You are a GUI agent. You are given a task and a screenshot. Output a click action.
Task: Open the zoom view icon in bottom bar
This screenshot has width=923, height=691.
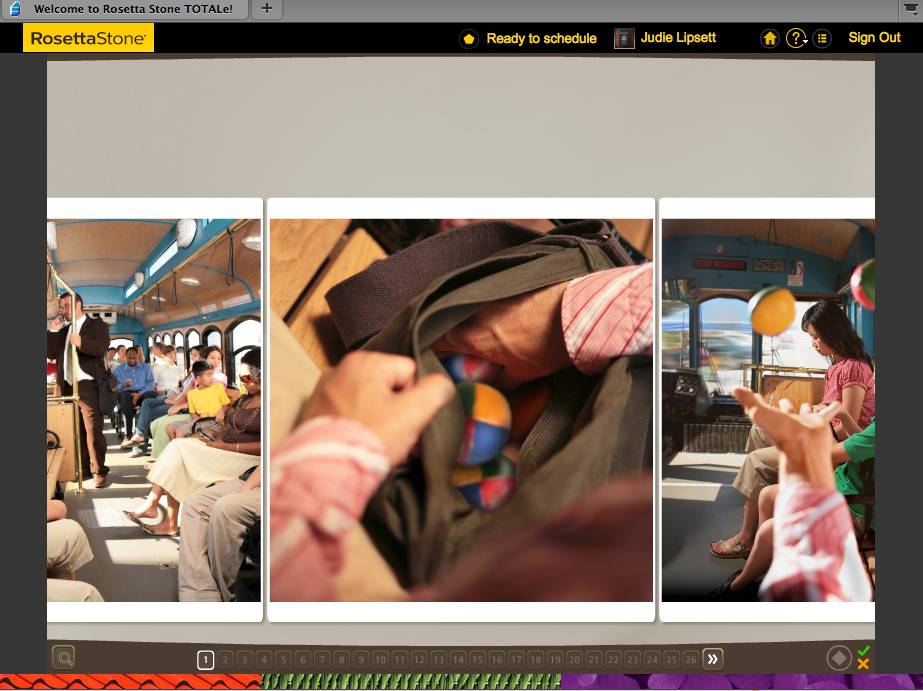(x=64, y=656)
